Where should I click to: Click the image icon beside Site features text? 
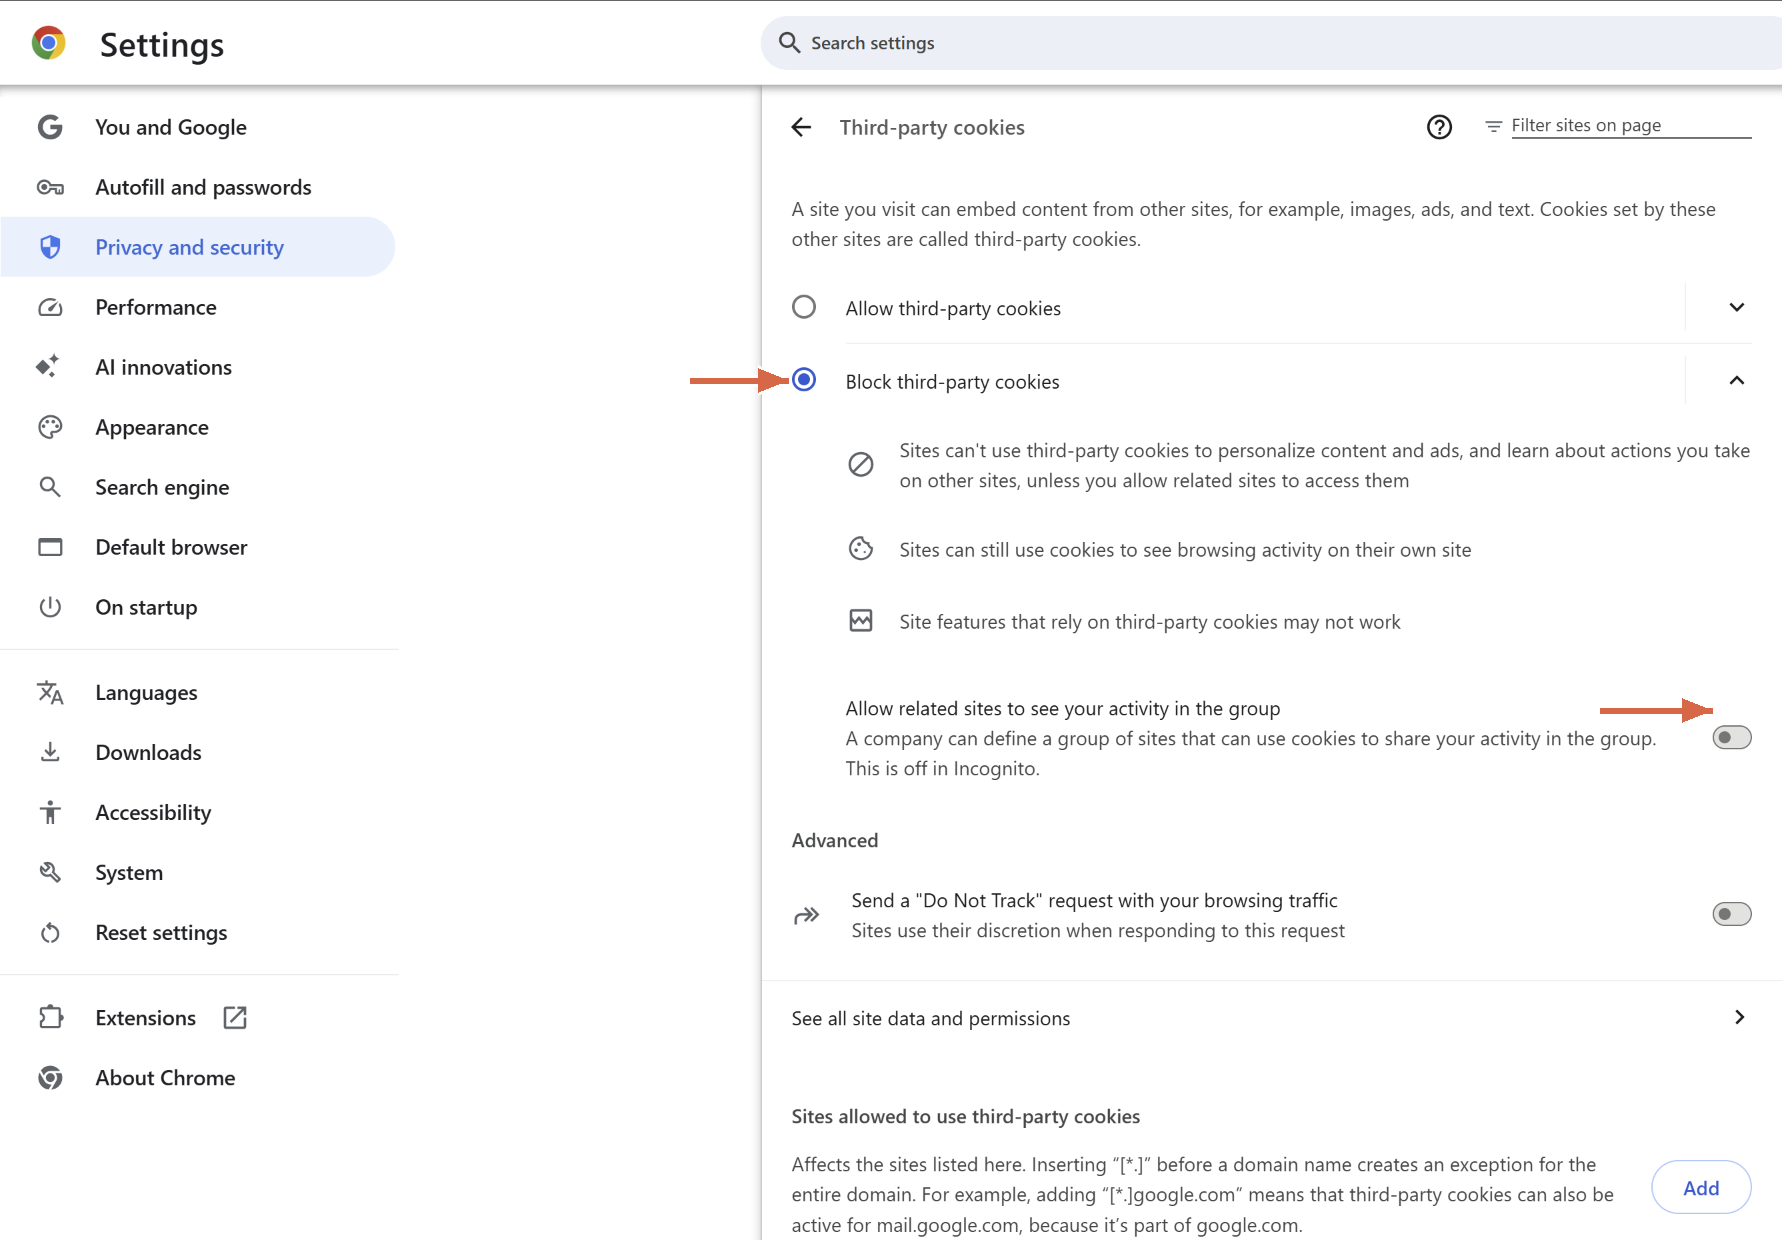tap(861, 620)
